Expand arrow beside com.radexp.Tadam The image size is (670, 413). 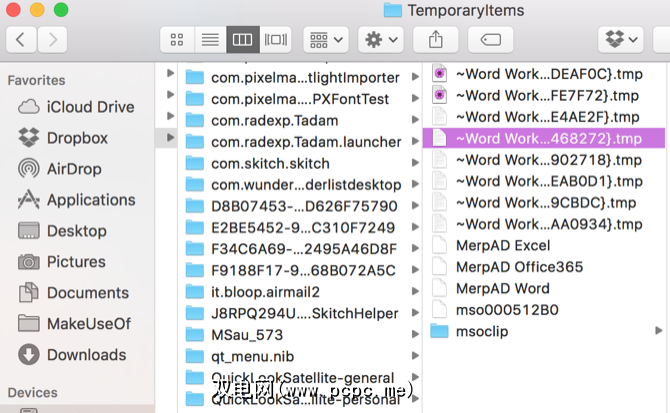click(415, 120)
